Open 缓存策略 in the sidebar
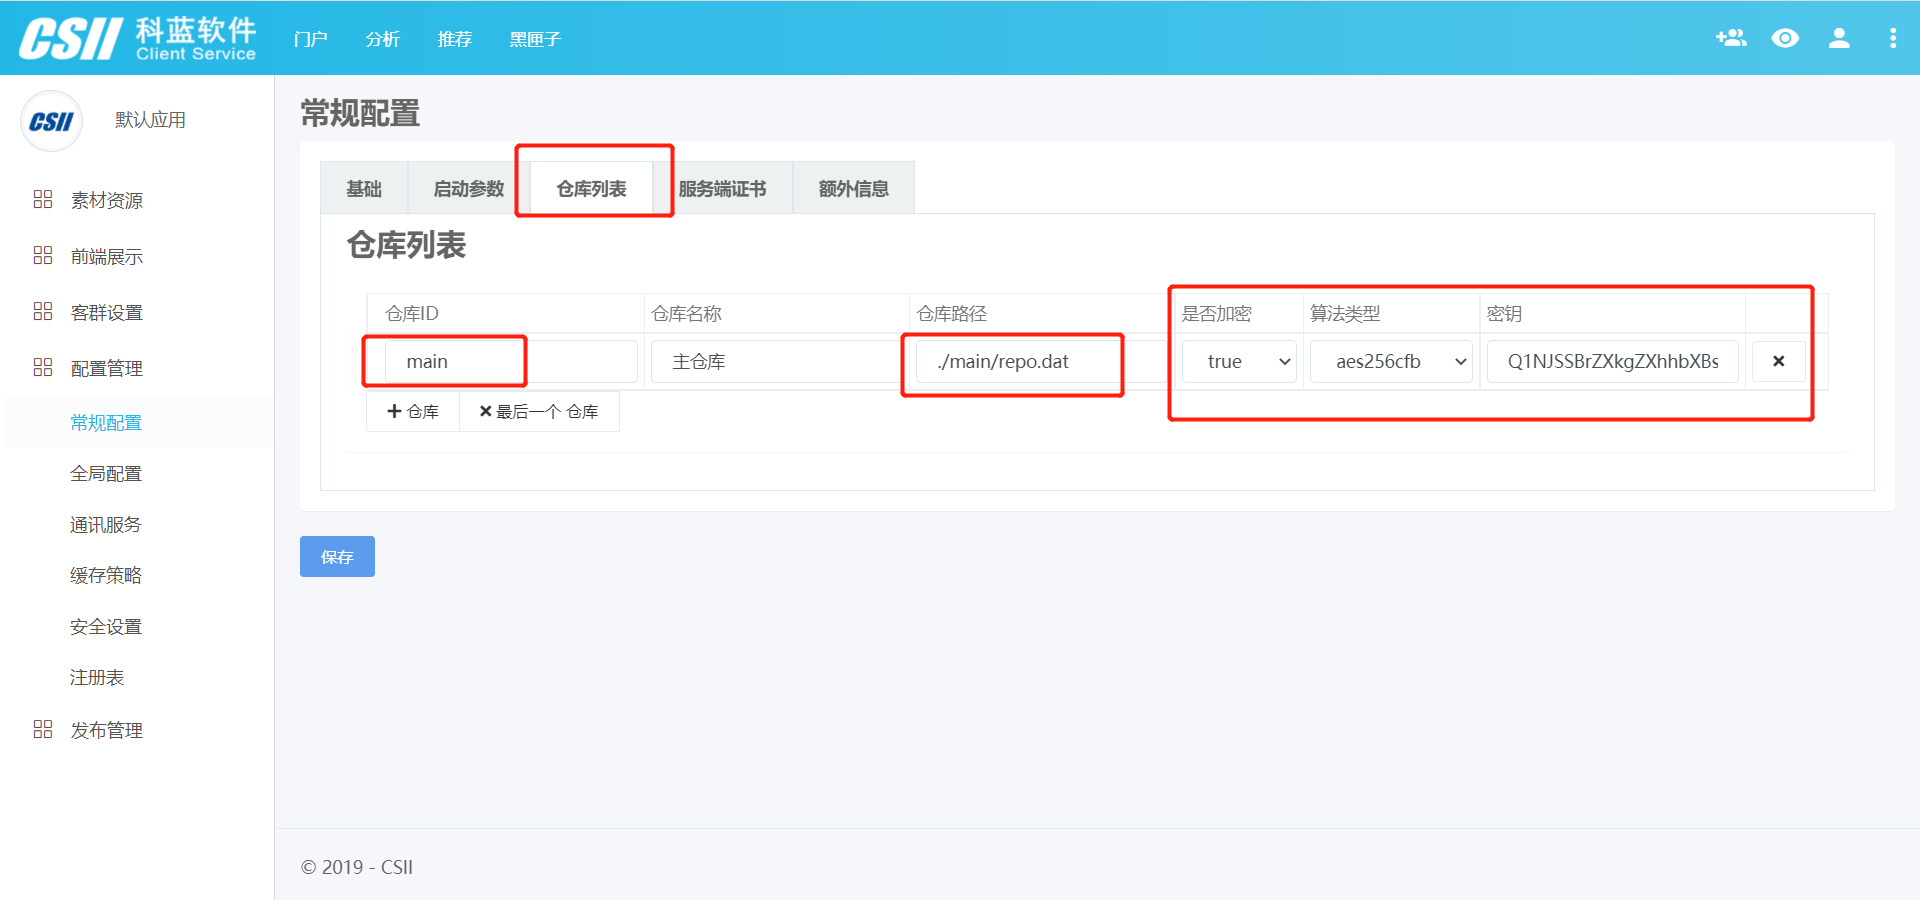 [106, 575]
